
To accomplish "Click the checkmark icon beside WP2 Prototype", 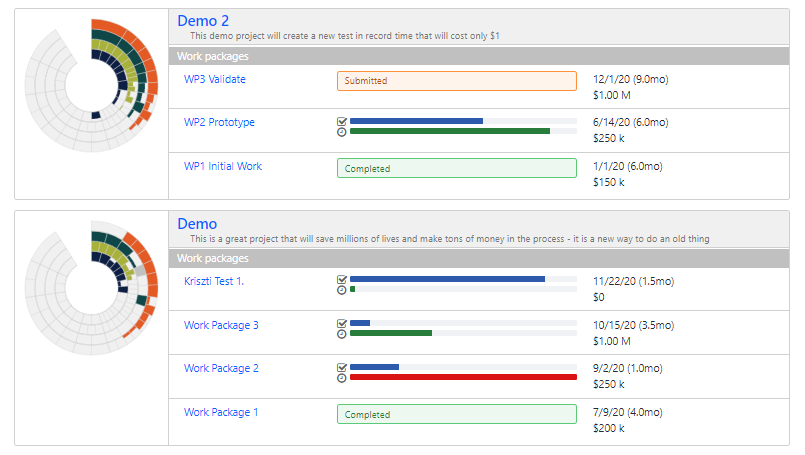I will click(342, 121).
